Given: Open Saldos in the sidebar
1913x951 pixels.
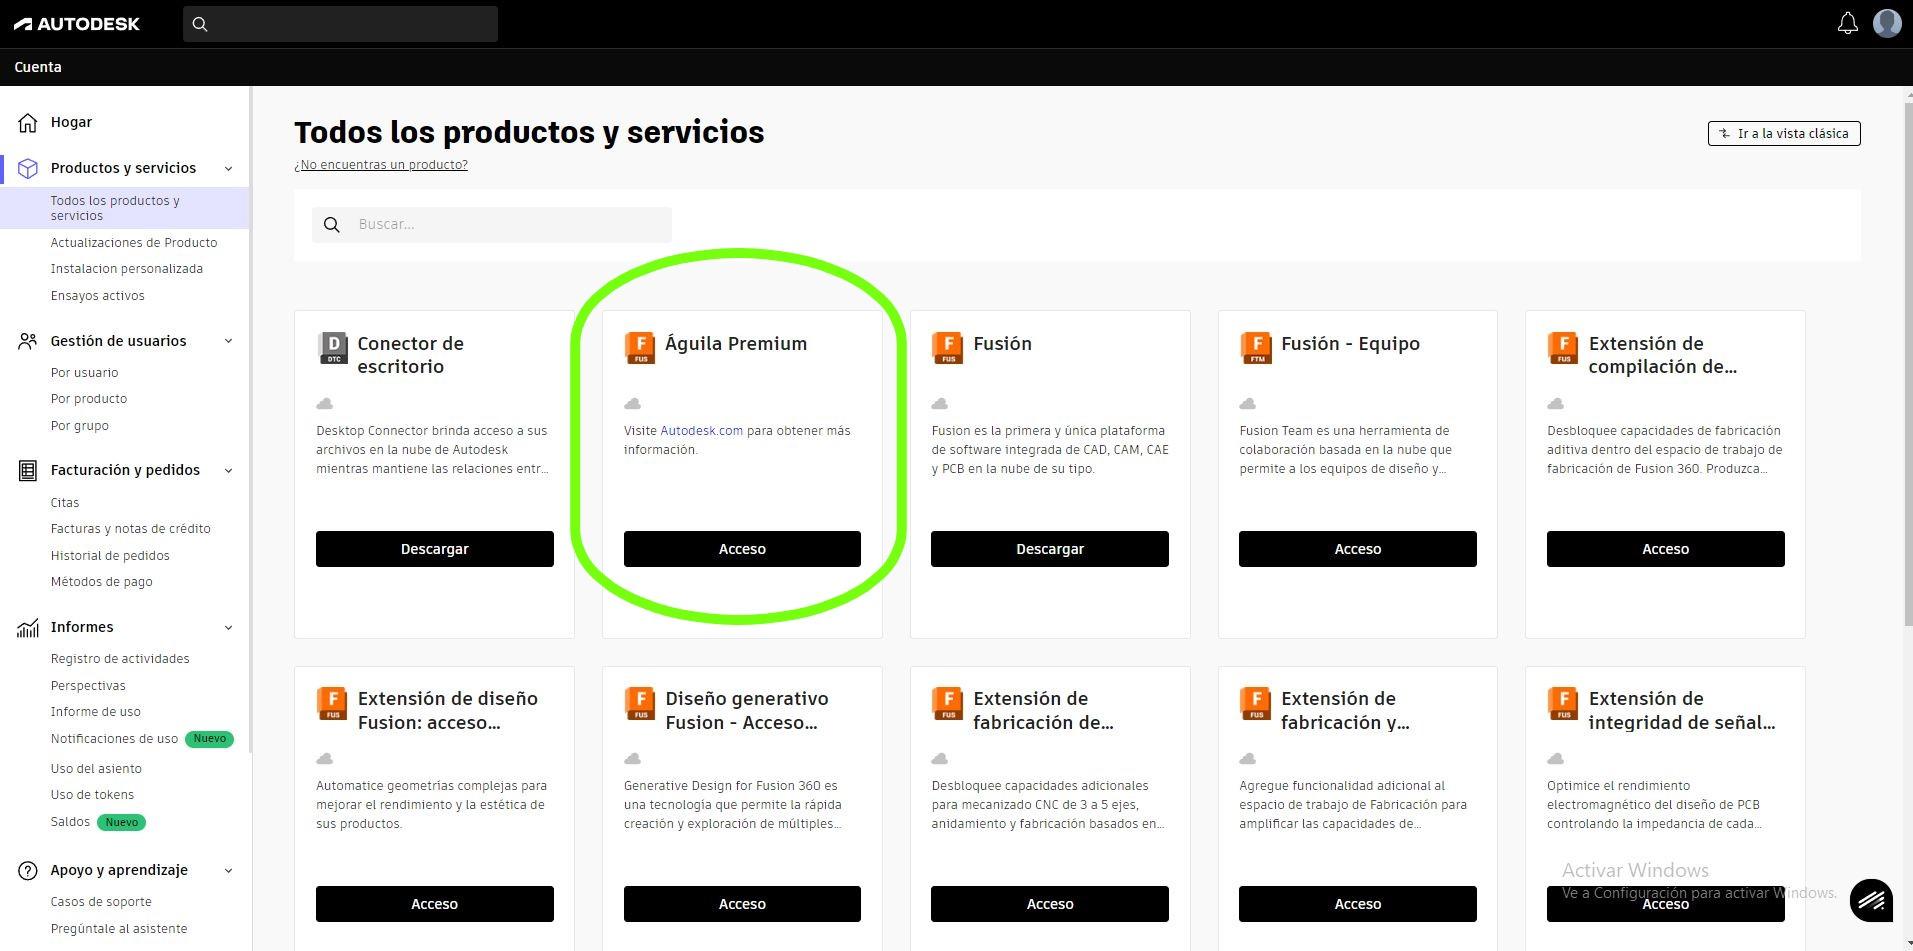Looking at the screenshot, I should [70, 822].
